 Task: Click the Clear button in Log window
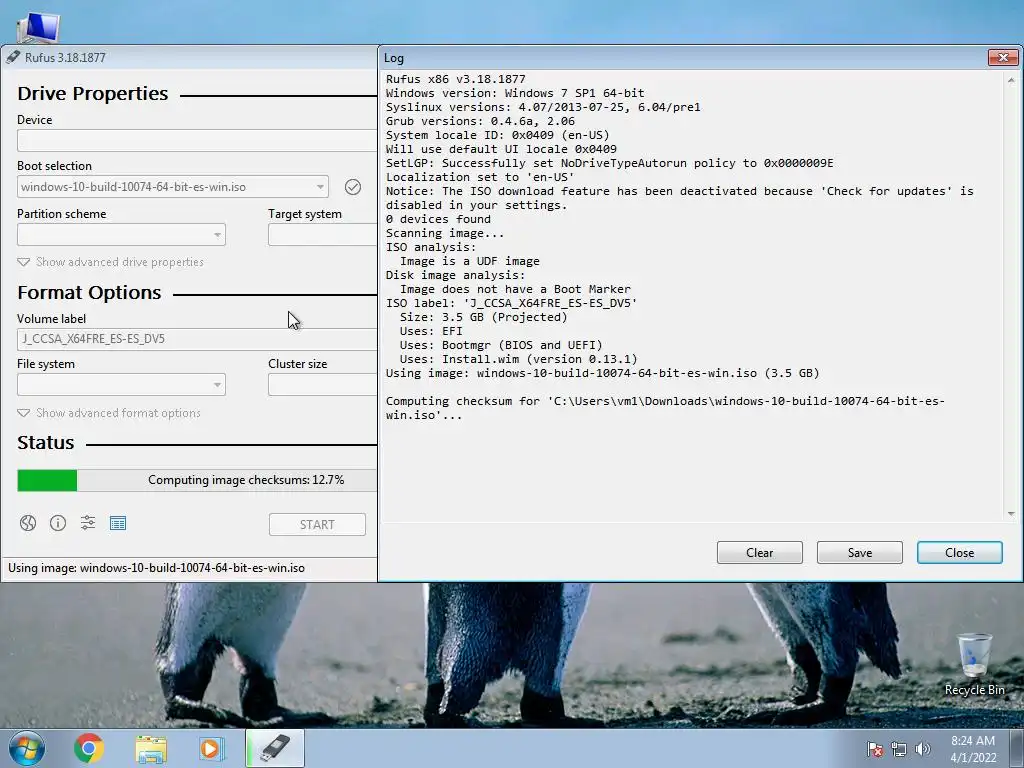click(x=760, y=552)
